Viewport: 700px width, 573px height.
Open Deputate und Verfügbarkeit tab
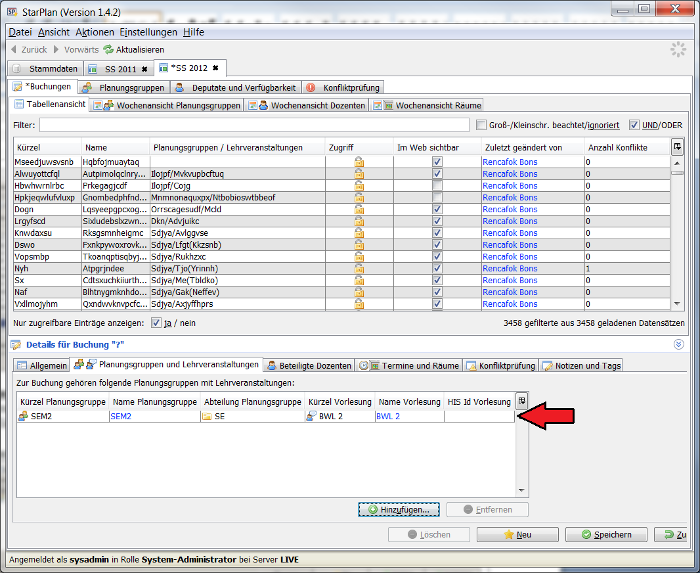[236, 88]
